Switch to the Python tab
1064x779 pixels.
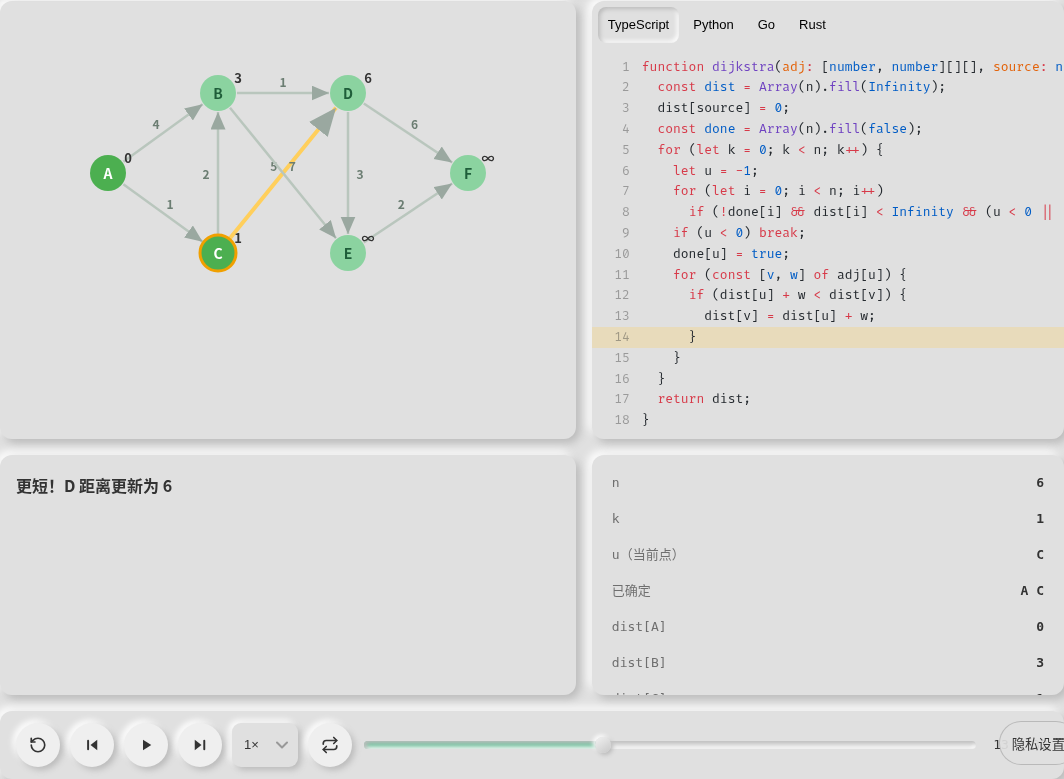[713, 25]
